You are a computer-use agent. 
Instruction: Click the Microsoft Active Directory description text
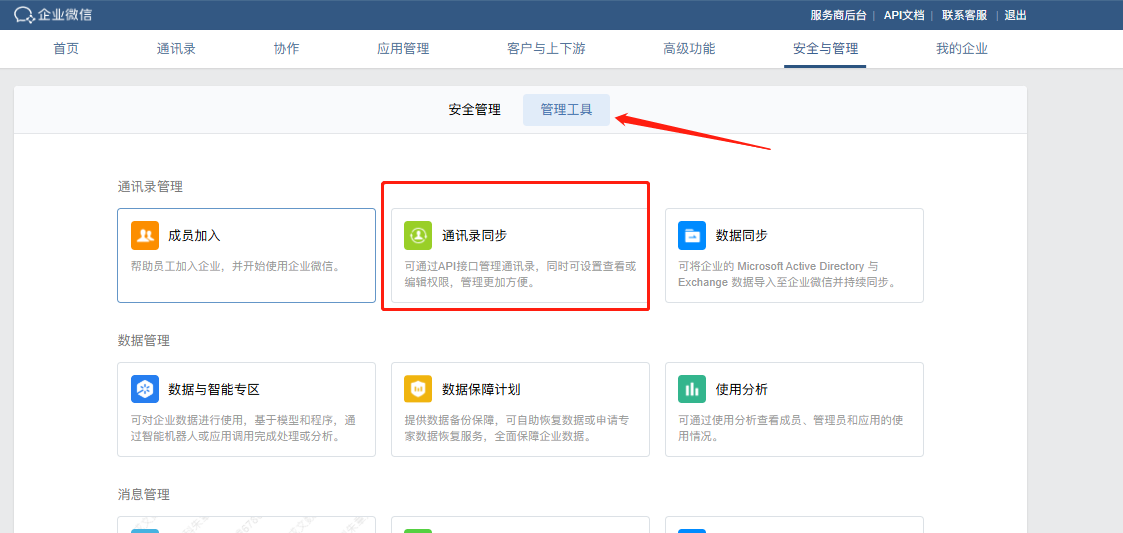click(x=788, y=274)
